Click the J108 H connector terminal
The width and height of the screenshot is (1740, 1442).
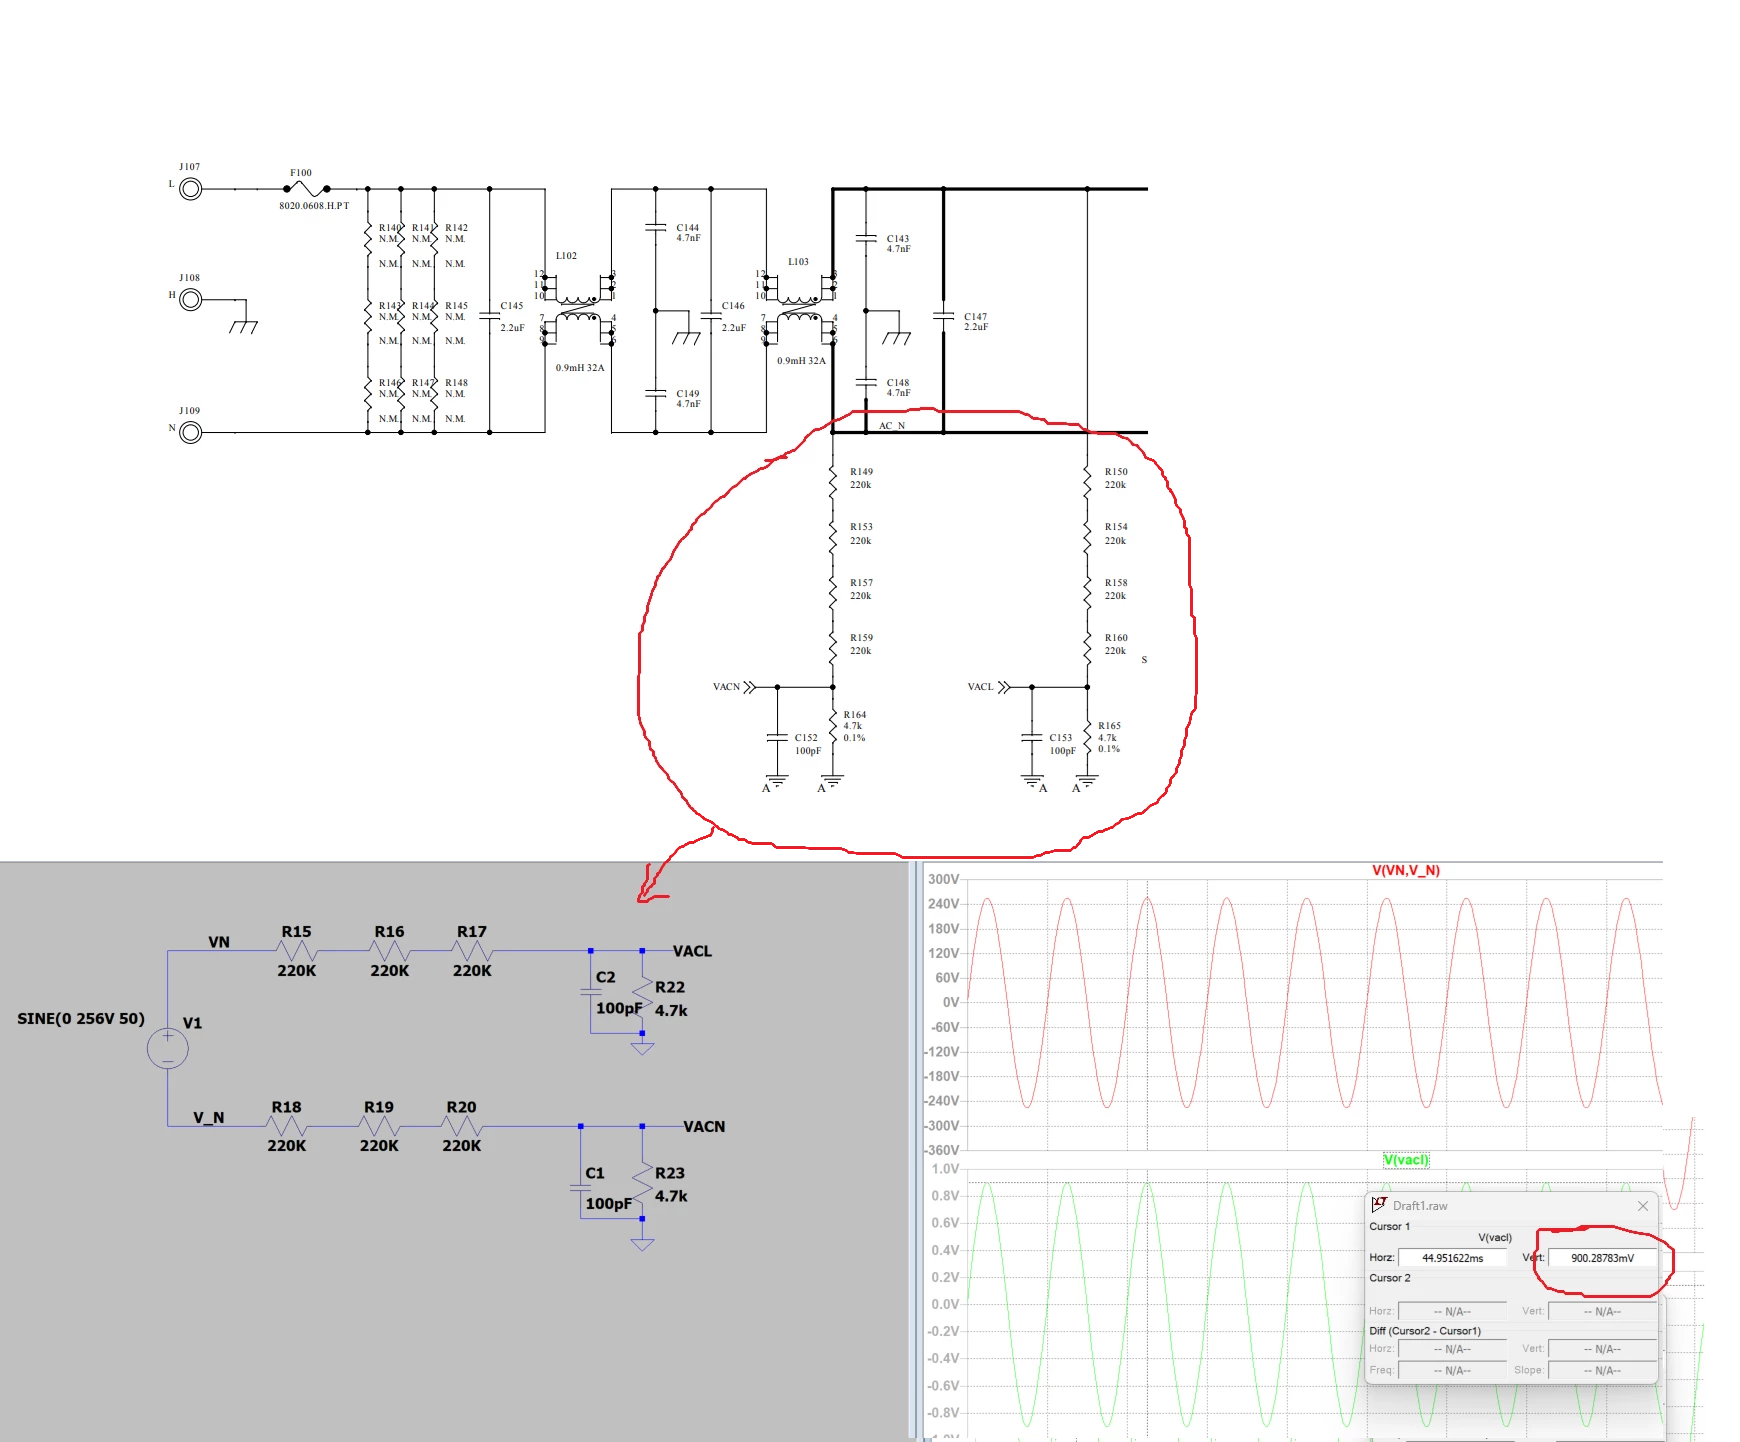point(190,300)
